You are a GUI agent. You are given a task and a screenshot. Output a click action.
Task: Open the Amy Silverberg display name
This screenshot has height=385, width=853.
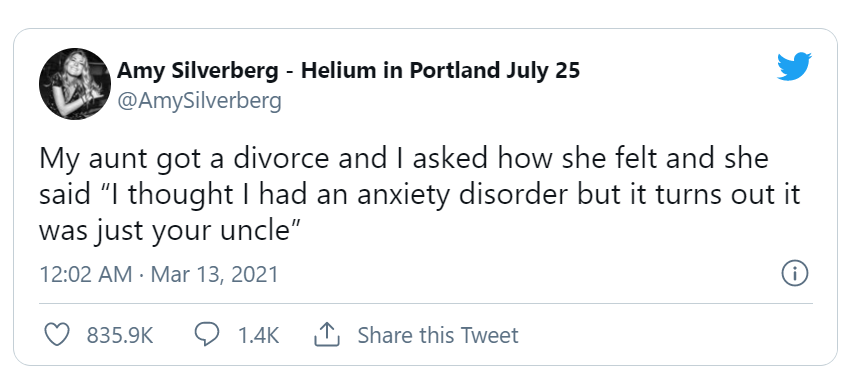[x=198, y=71]
